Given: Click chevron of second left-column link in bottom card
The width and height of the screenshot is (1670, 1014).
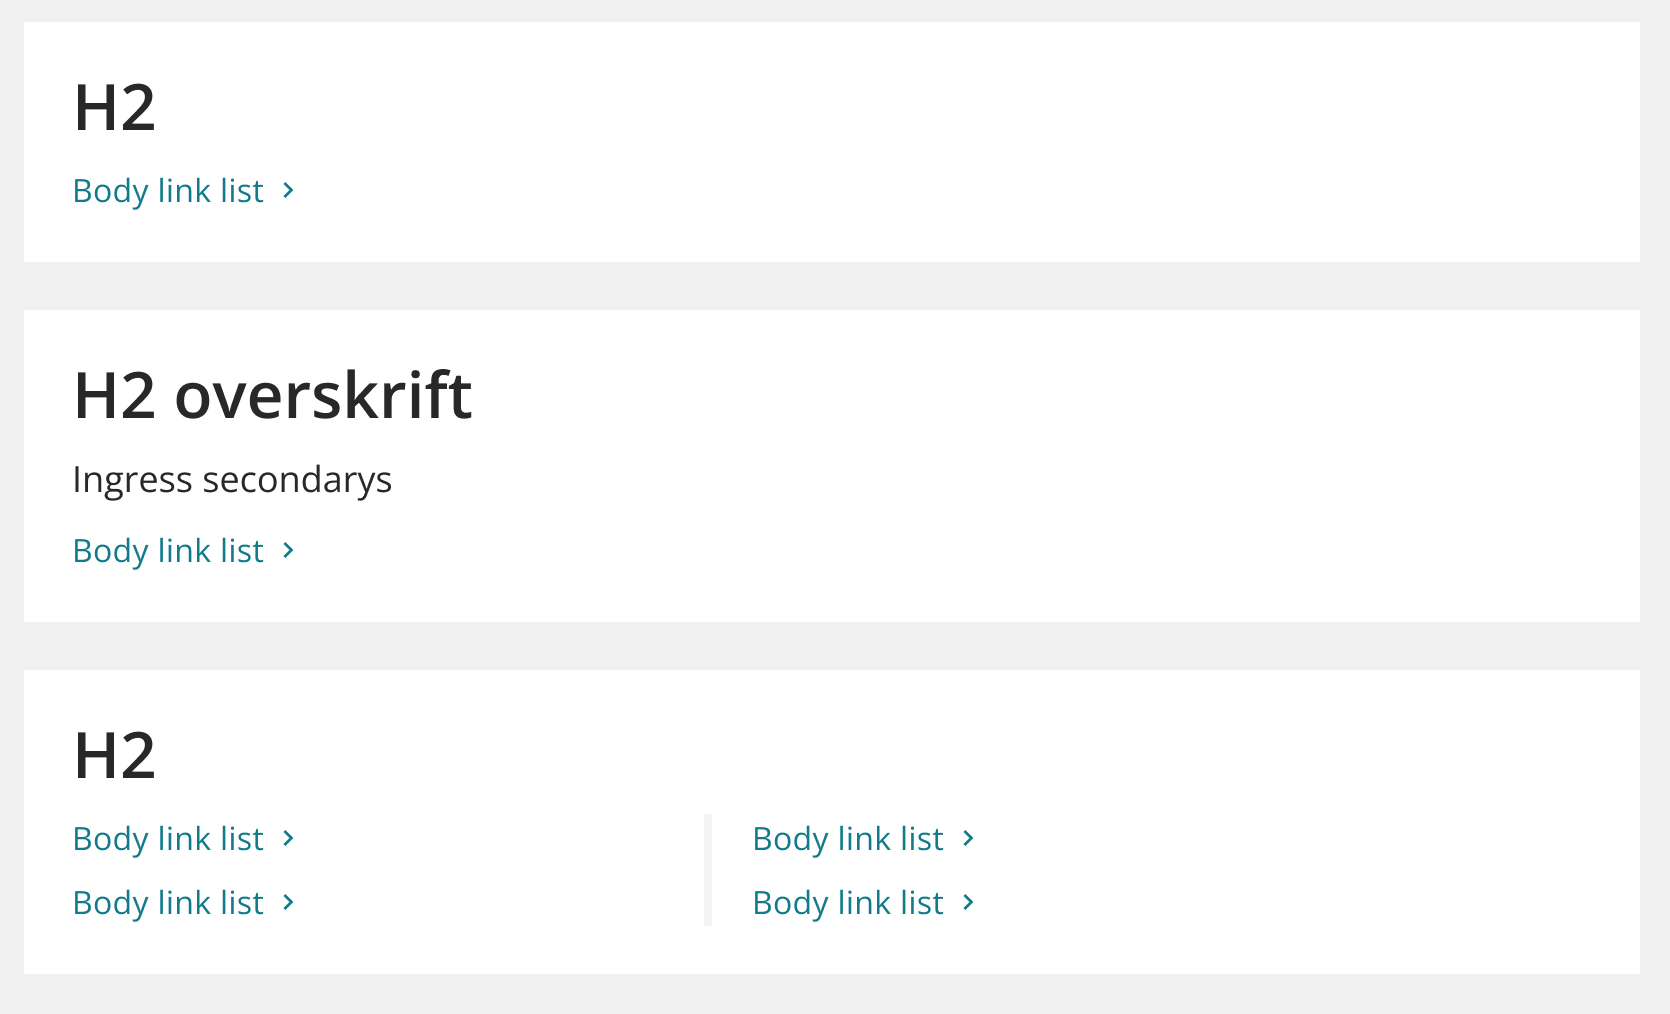Looking at the screenshot, I should (288, 902).
